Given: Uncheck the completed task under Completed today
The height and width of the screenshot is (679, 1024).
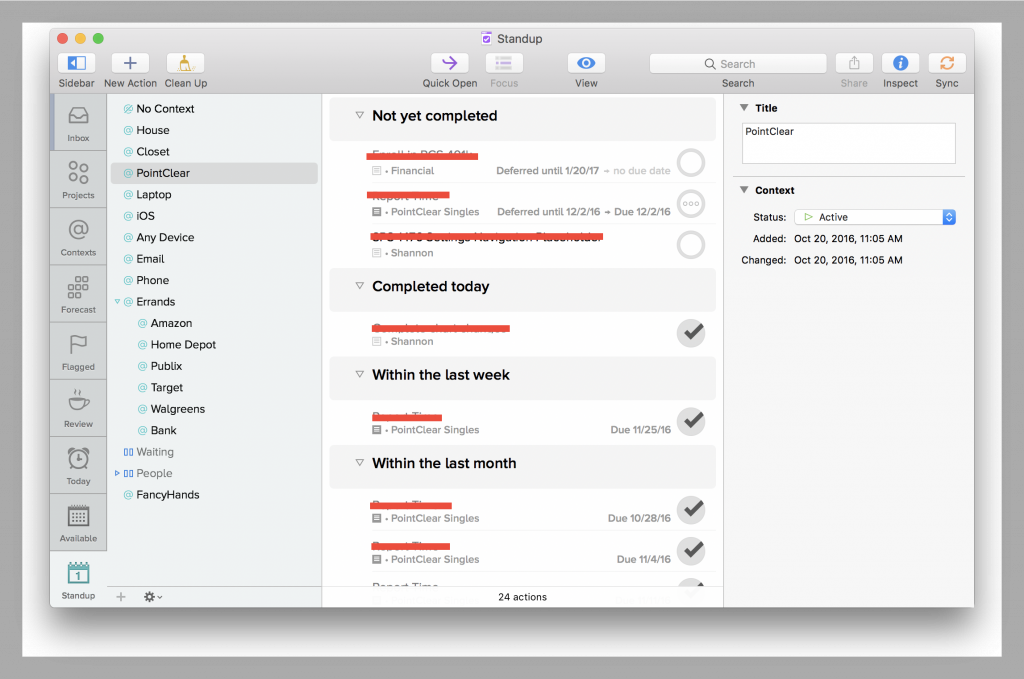Looking at the screenshot, I should pos(691,333).
